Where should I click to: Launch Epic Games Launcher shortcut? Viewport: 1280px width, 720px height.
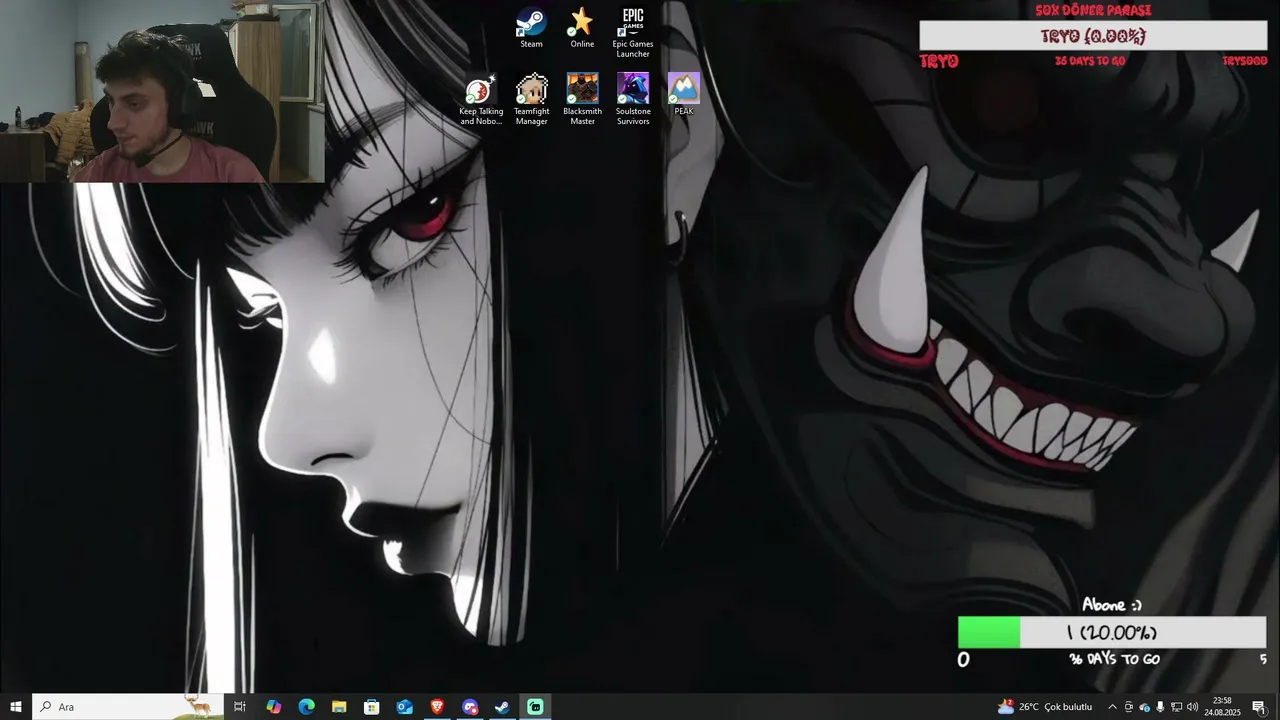click(633, 33)
